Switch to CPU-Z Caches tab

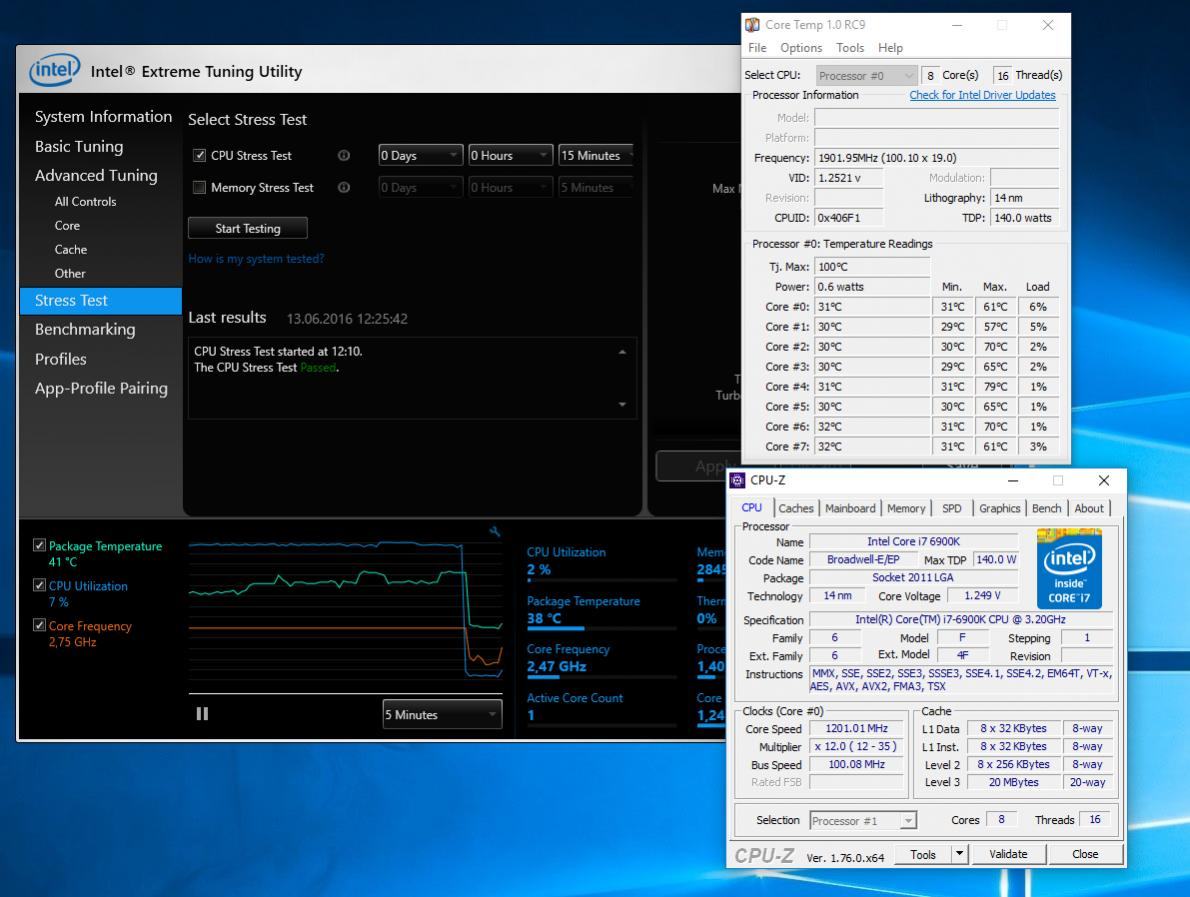(x=795, y=508)
